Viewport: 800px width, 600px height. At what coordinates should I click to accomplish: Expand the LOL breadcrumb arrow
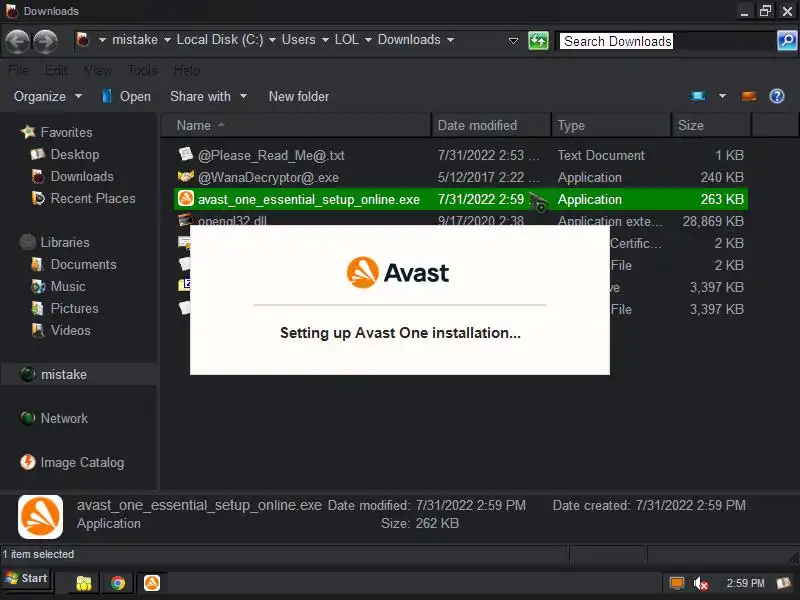click(368, 40)
